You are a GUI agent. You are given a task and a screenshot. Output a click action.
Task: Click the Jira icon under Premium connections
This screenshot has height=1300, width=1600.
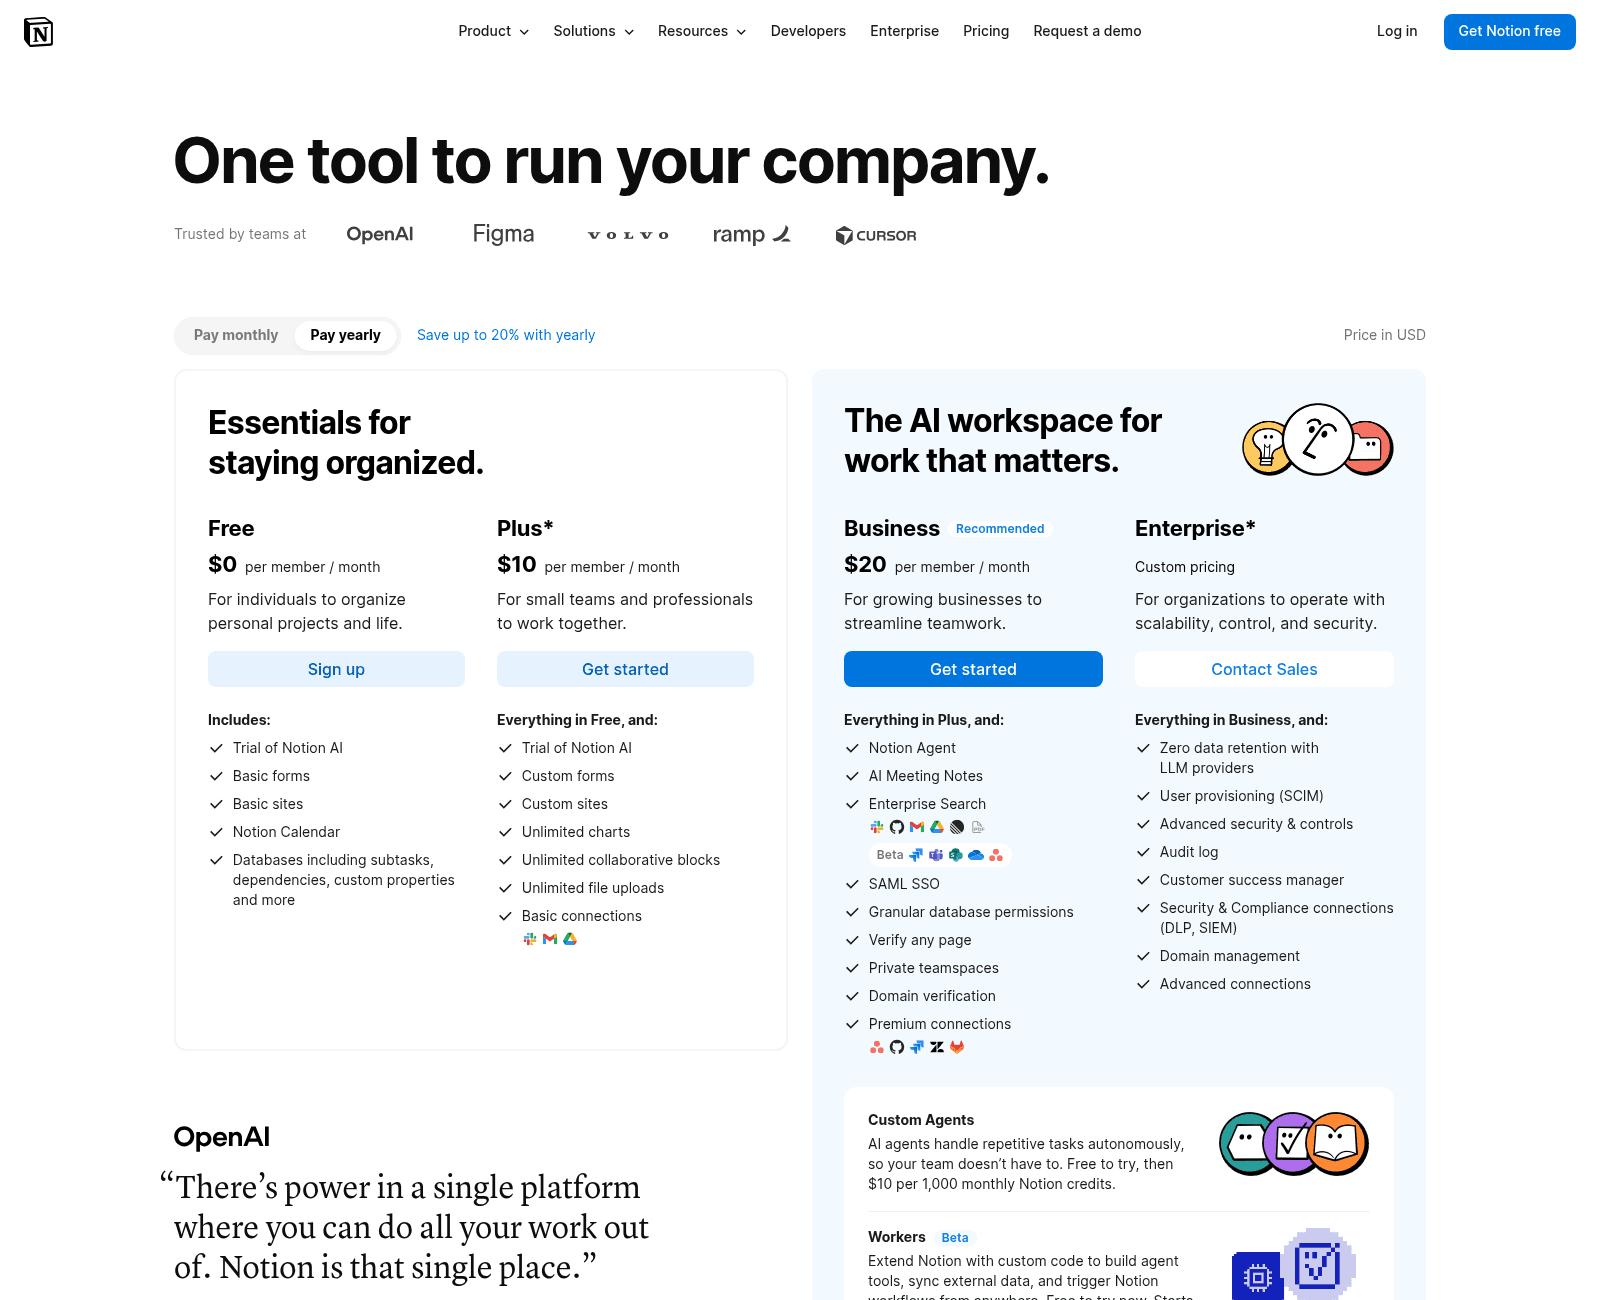coord(917,1047)
